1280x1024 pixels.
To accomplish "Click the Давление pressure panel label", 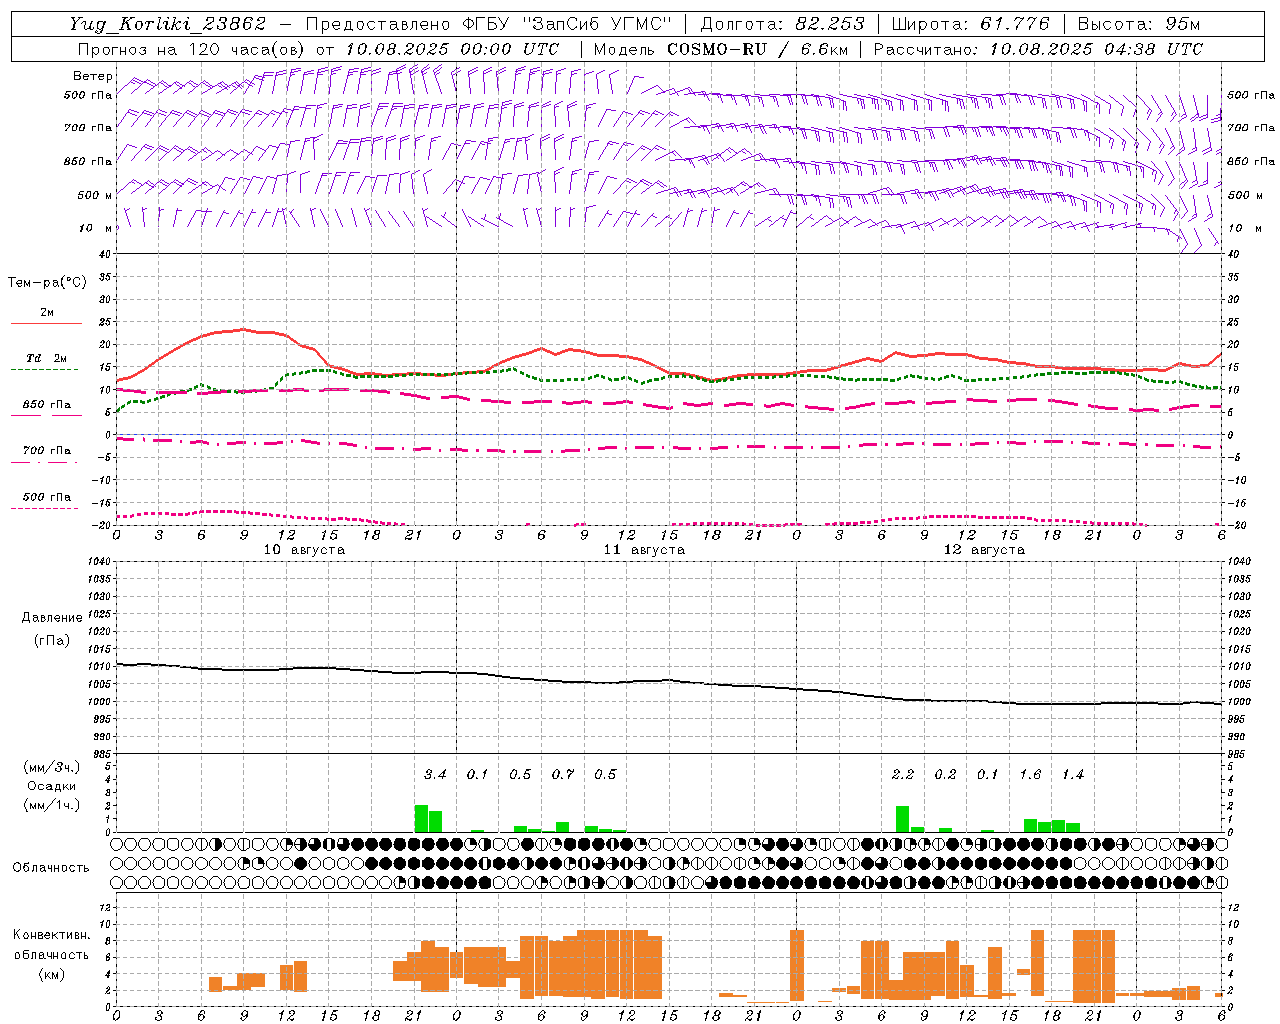I will point(51,618).
